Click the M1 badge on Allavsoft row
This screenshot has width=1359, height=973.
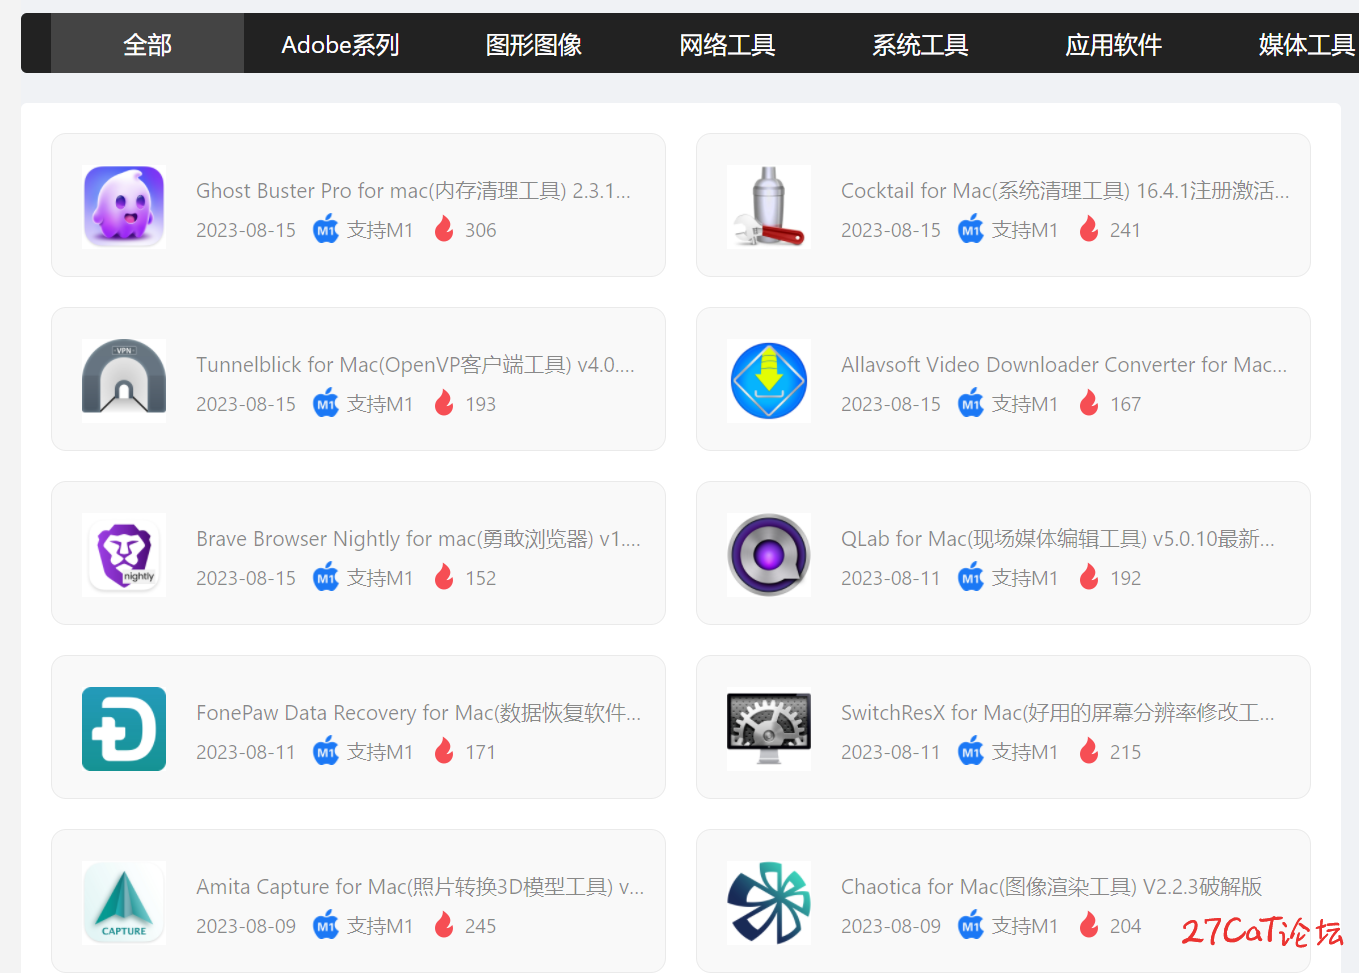coord(971,403)
